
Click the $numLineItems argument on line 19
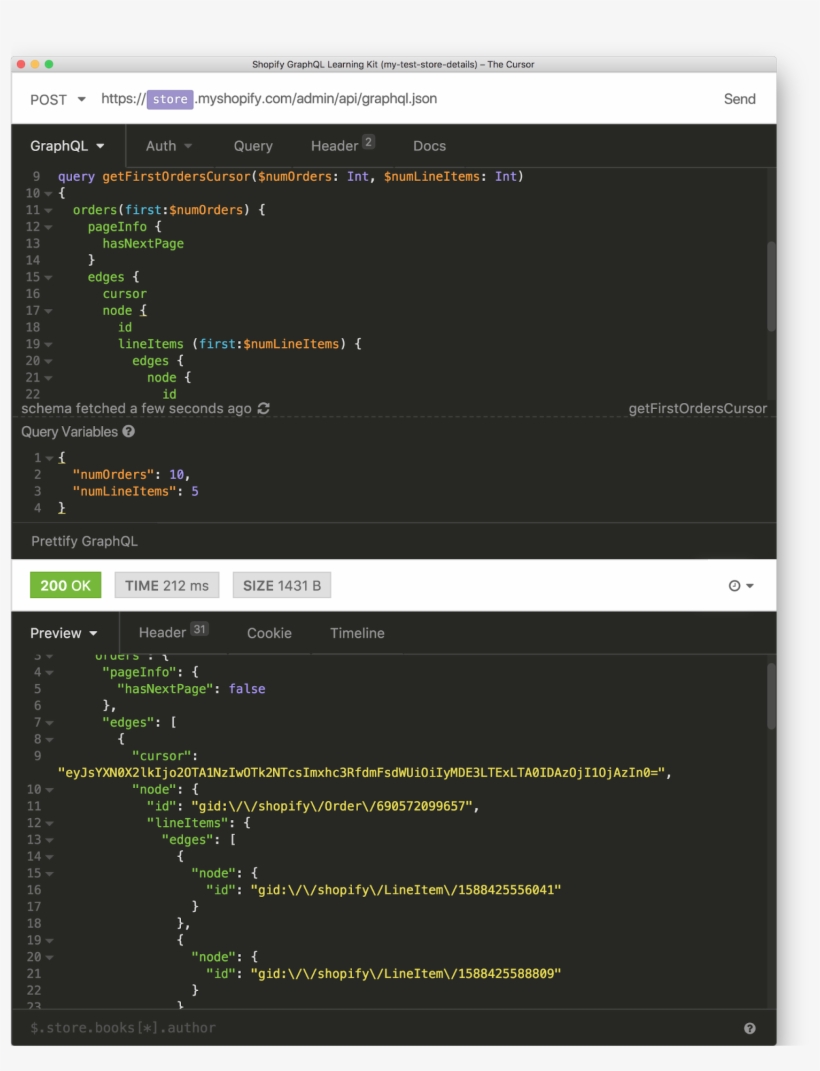(x=291, y=344)
